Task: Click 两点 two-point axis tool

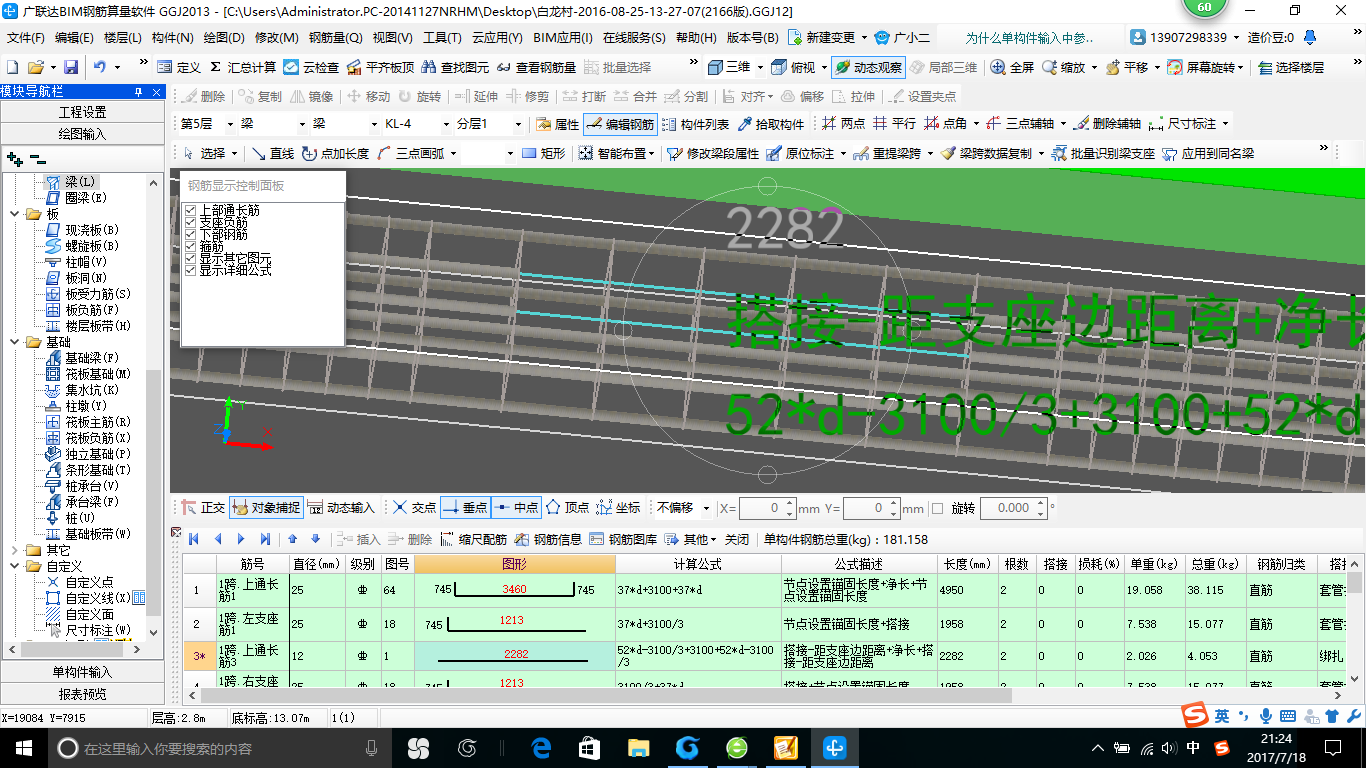Action: [843, 124]
